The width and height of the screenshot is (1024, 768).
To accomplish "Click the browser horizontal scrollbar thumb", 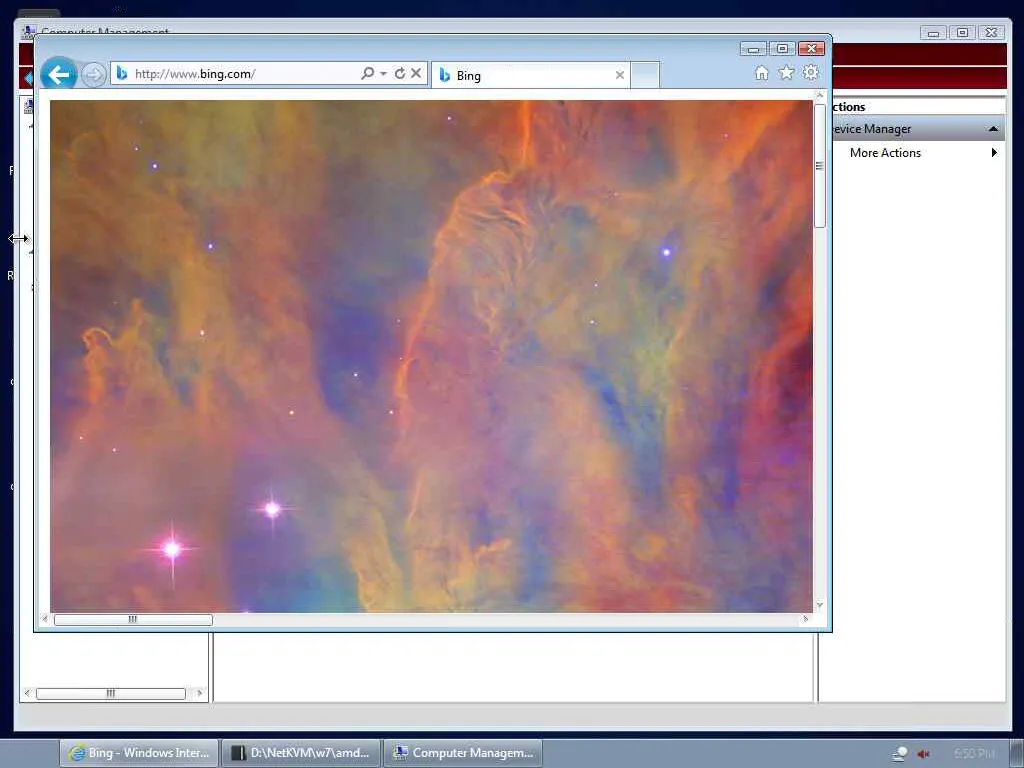I will pos(133,619).
